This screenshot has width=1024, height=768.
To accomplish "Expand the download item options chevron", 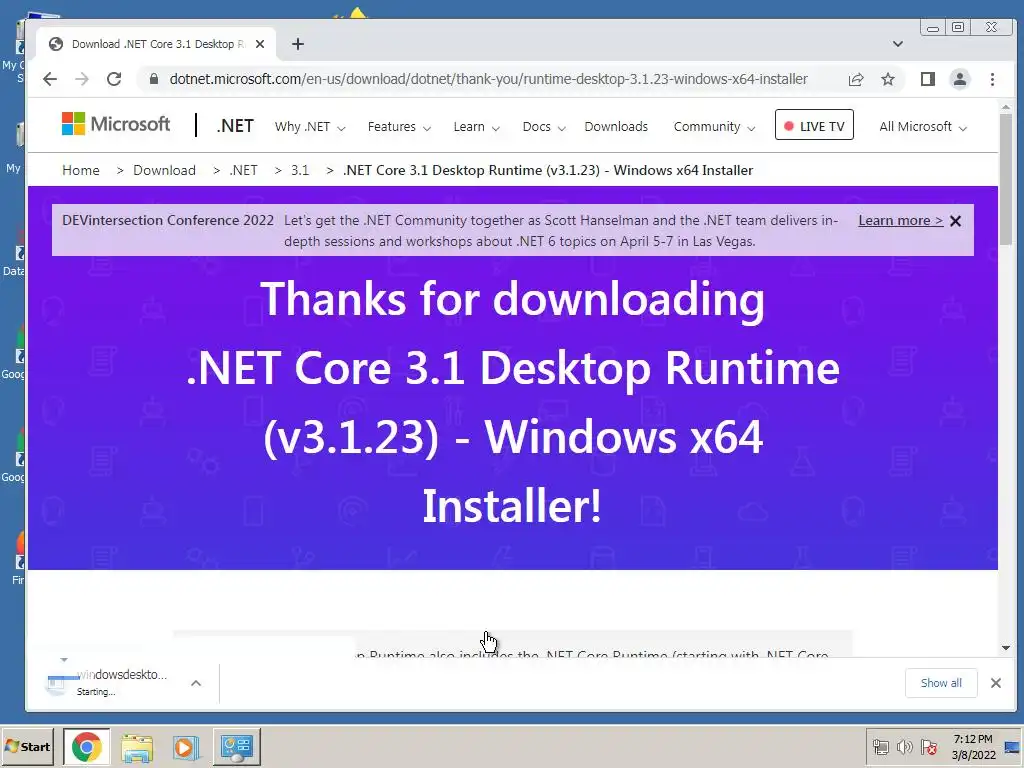I will [196, 683].
